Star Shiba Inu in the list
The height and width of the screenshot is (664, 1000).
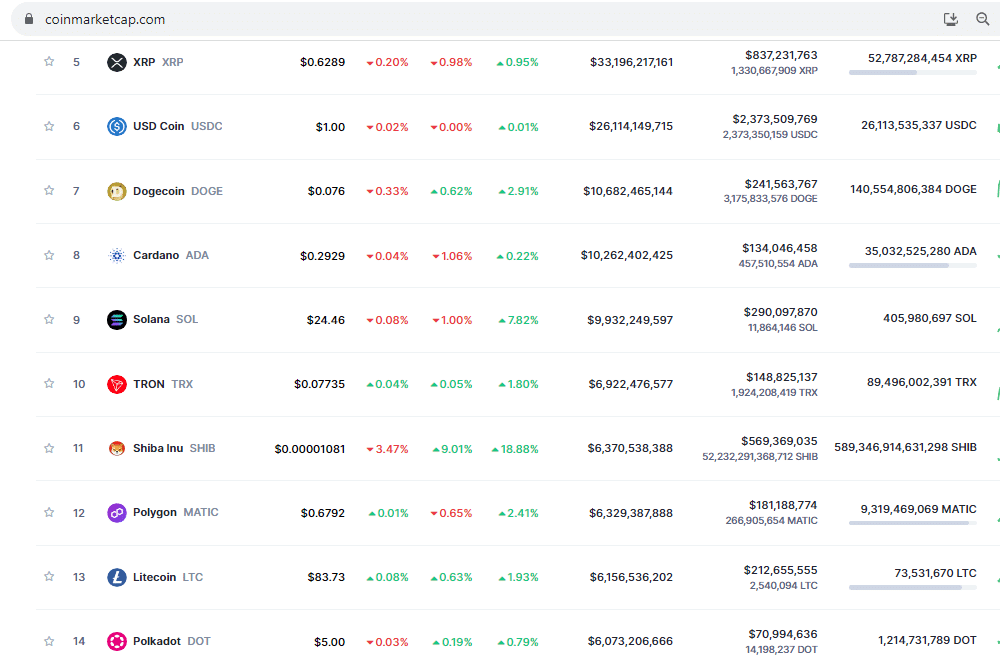pyautogui.click(x=49, y=448)
